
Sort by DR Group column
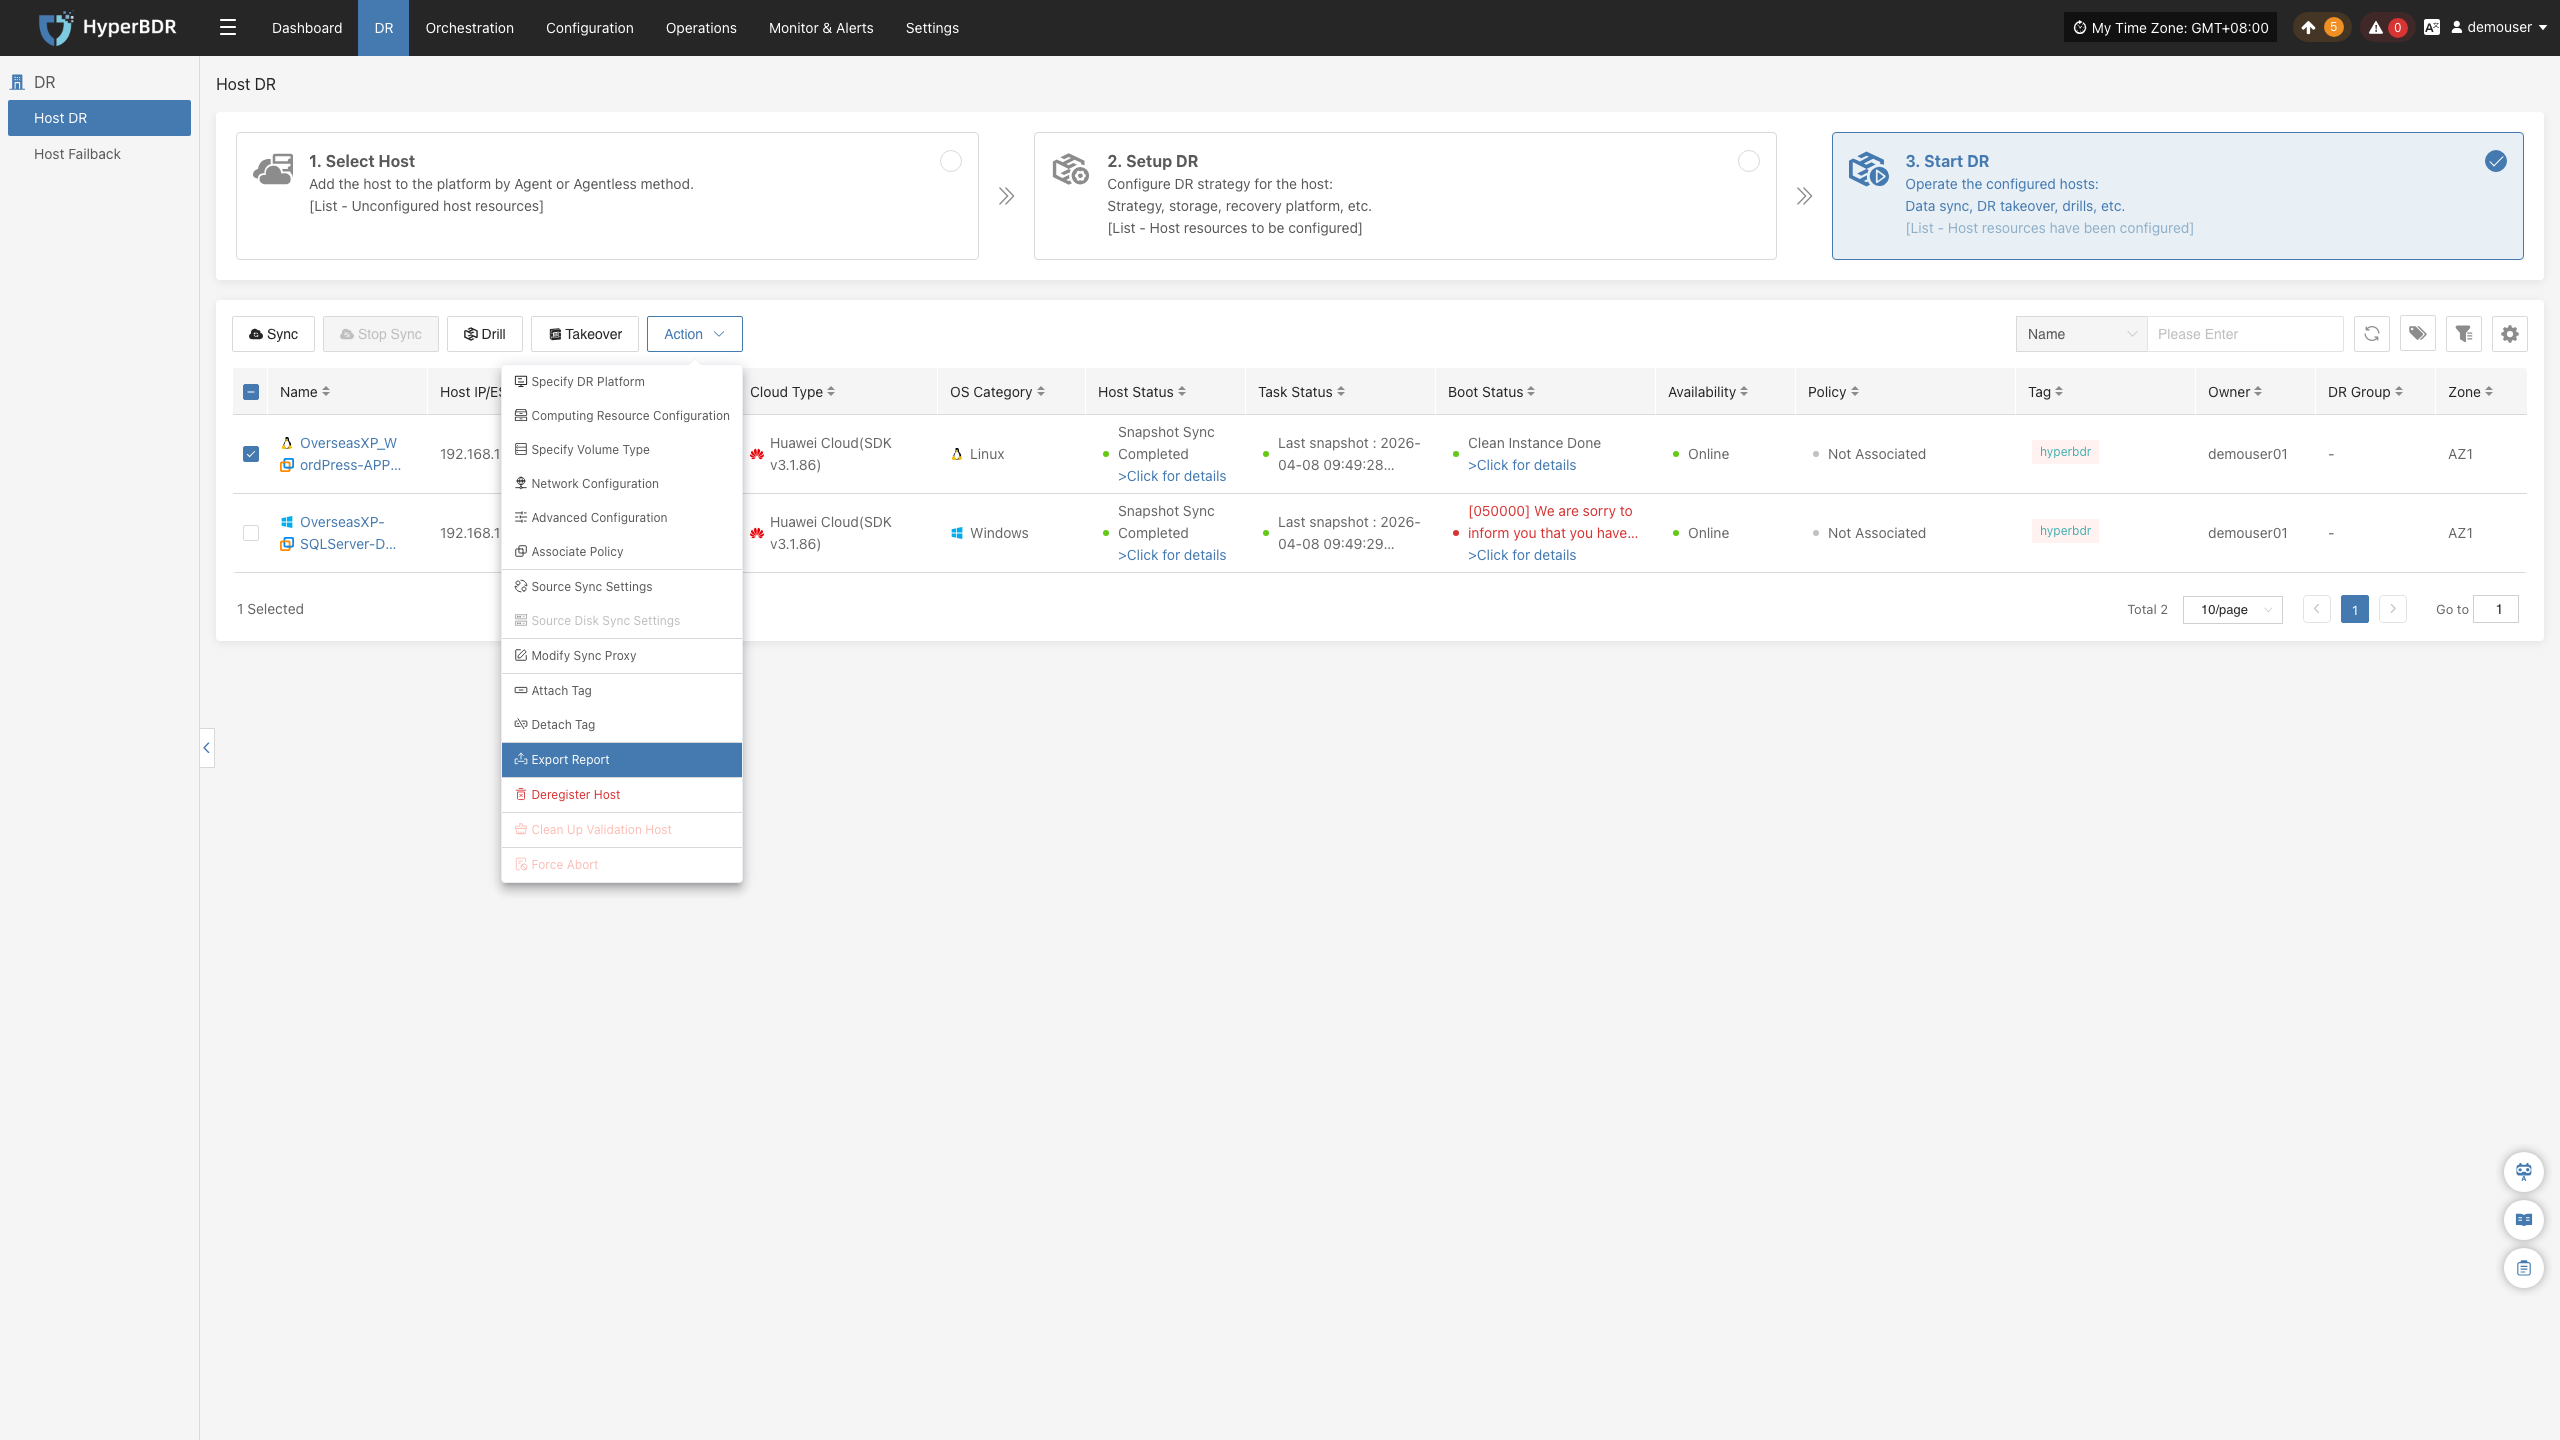click(2399, 392)
